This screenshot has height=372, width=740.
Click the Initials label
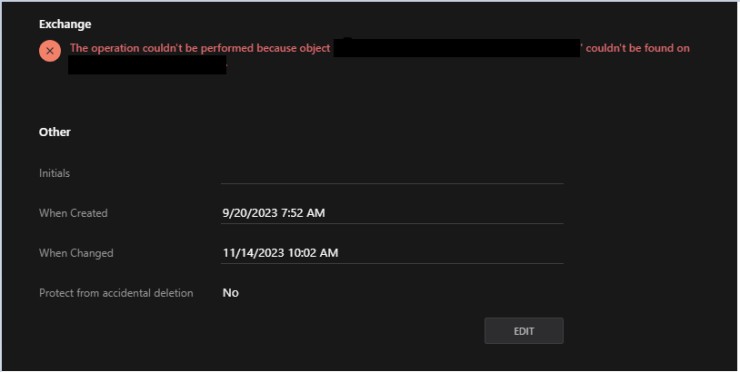tap(54, 173)
